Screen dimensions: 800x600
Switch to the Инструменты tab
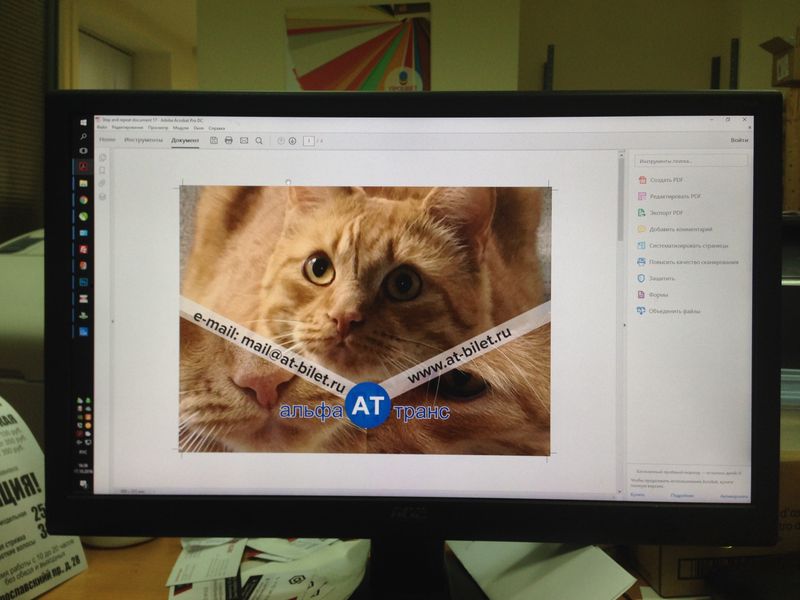pyautogui.click(x=144, y=140)
